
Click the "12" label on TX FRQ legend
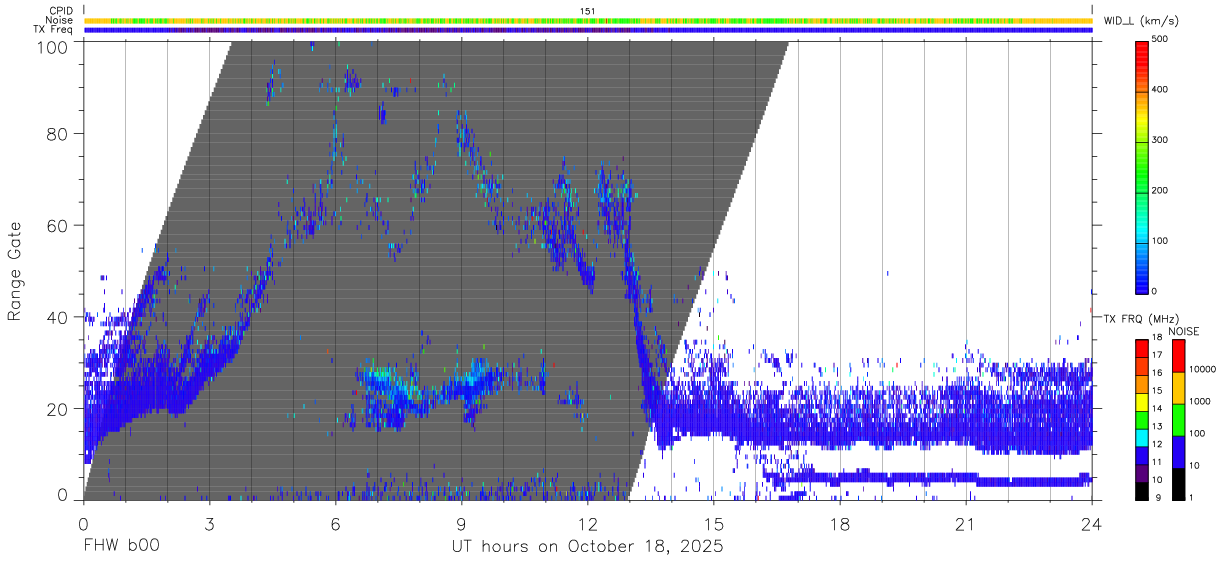1157,444
